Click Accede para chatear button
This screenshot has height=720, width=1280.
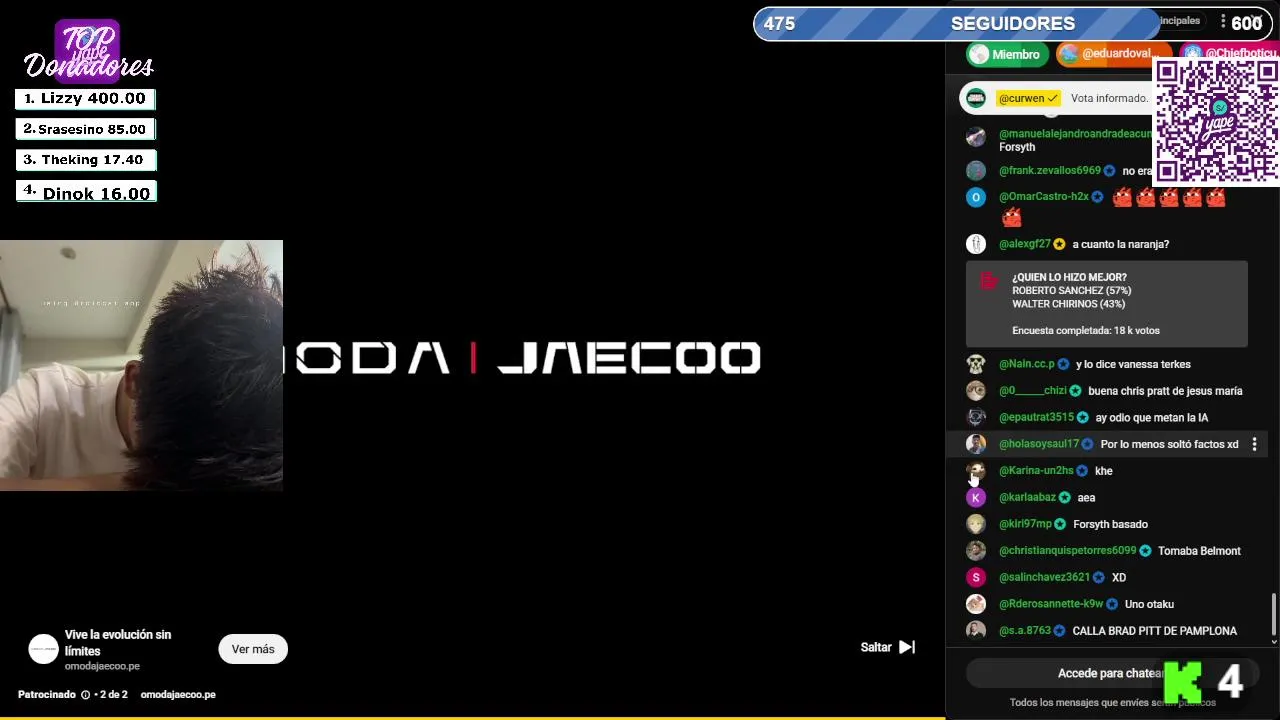point(1110,673)
